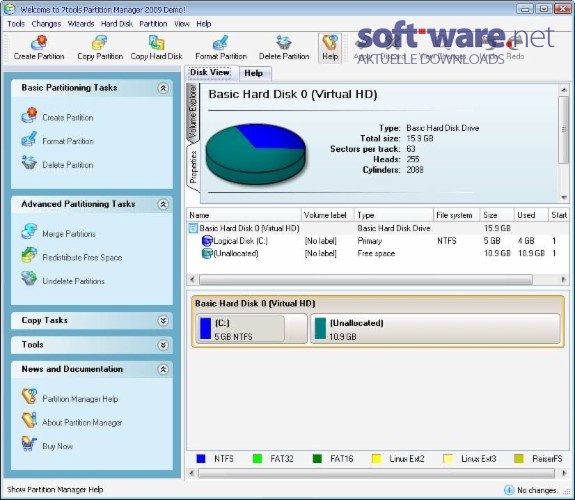
Task: Select the Volume Explorer vertical tab
Action: tap(193, 112)
